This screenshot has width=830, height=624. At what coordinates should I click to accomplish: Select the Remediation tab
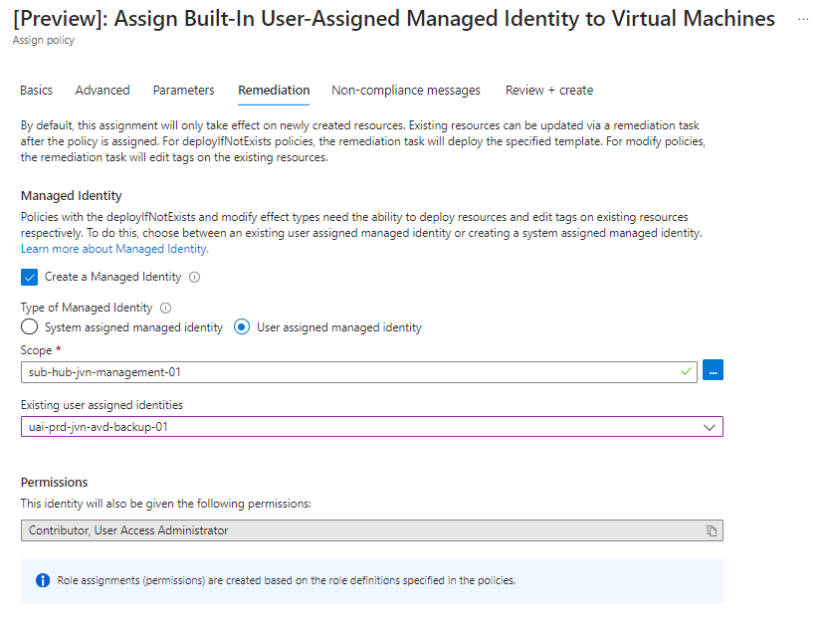[x=274, y=91]
